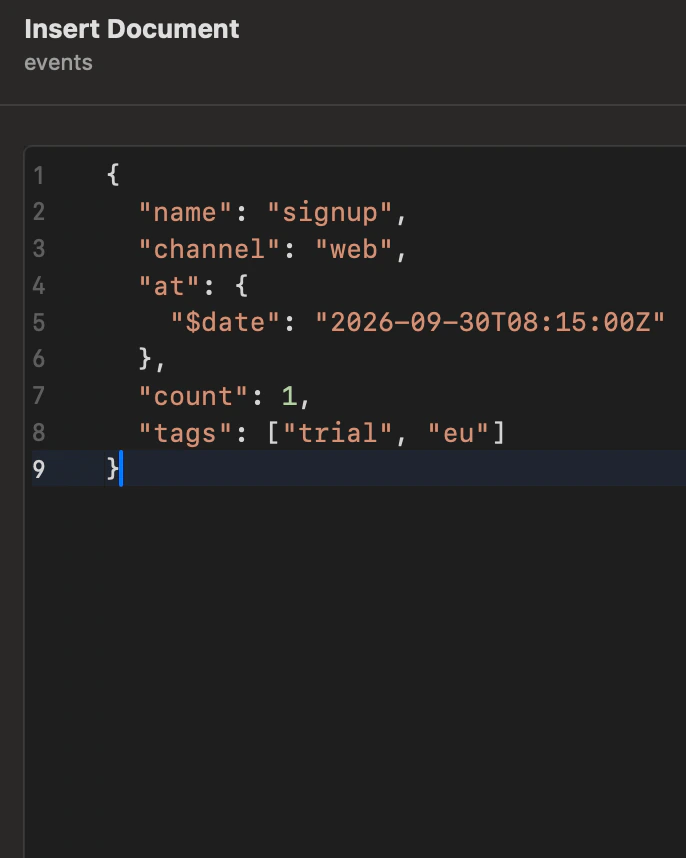This screenshot has width=686, height=858.
Task: Click line number 6 in the gutter
Action: (x=38, y=359)
